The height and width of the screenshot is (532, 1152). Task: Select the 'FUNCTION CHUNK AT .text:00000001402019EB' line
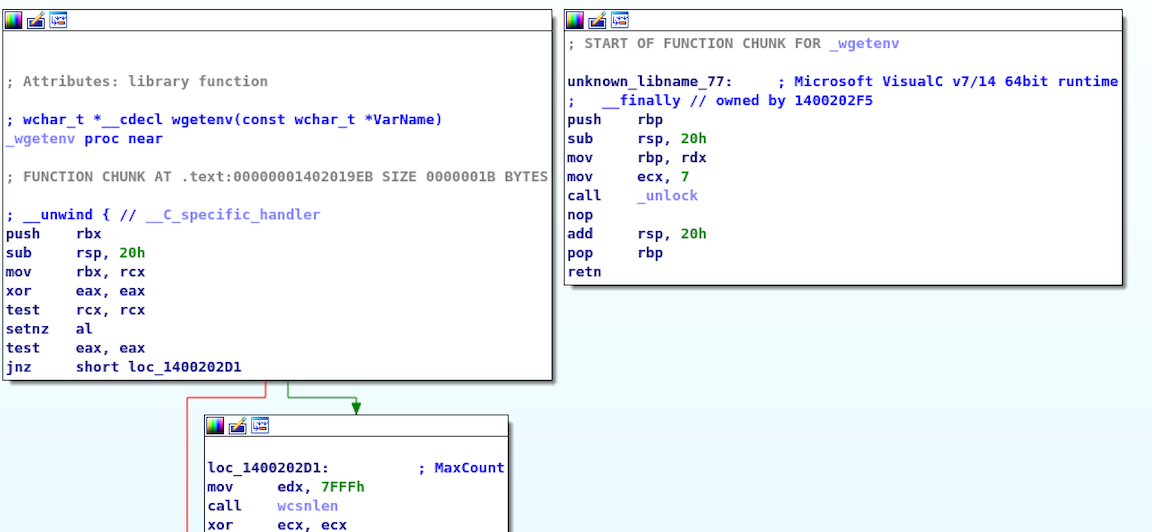[277, 176]
